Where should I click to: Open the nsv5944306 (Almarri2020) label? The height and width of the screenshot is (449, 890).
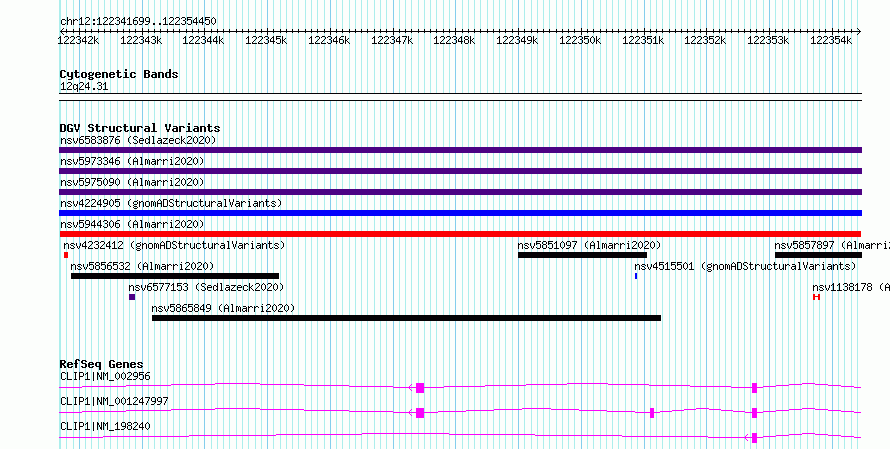tap(132, 224)
